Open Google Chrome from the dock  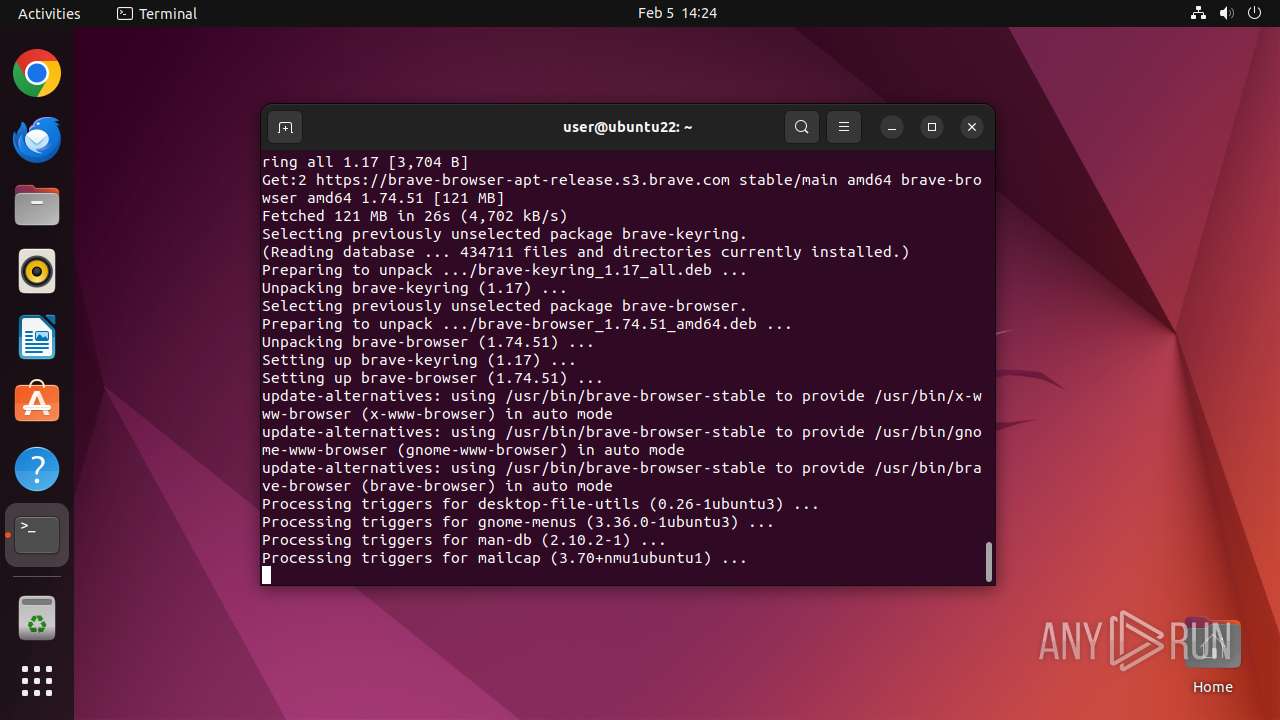click(x=37, y=74)
